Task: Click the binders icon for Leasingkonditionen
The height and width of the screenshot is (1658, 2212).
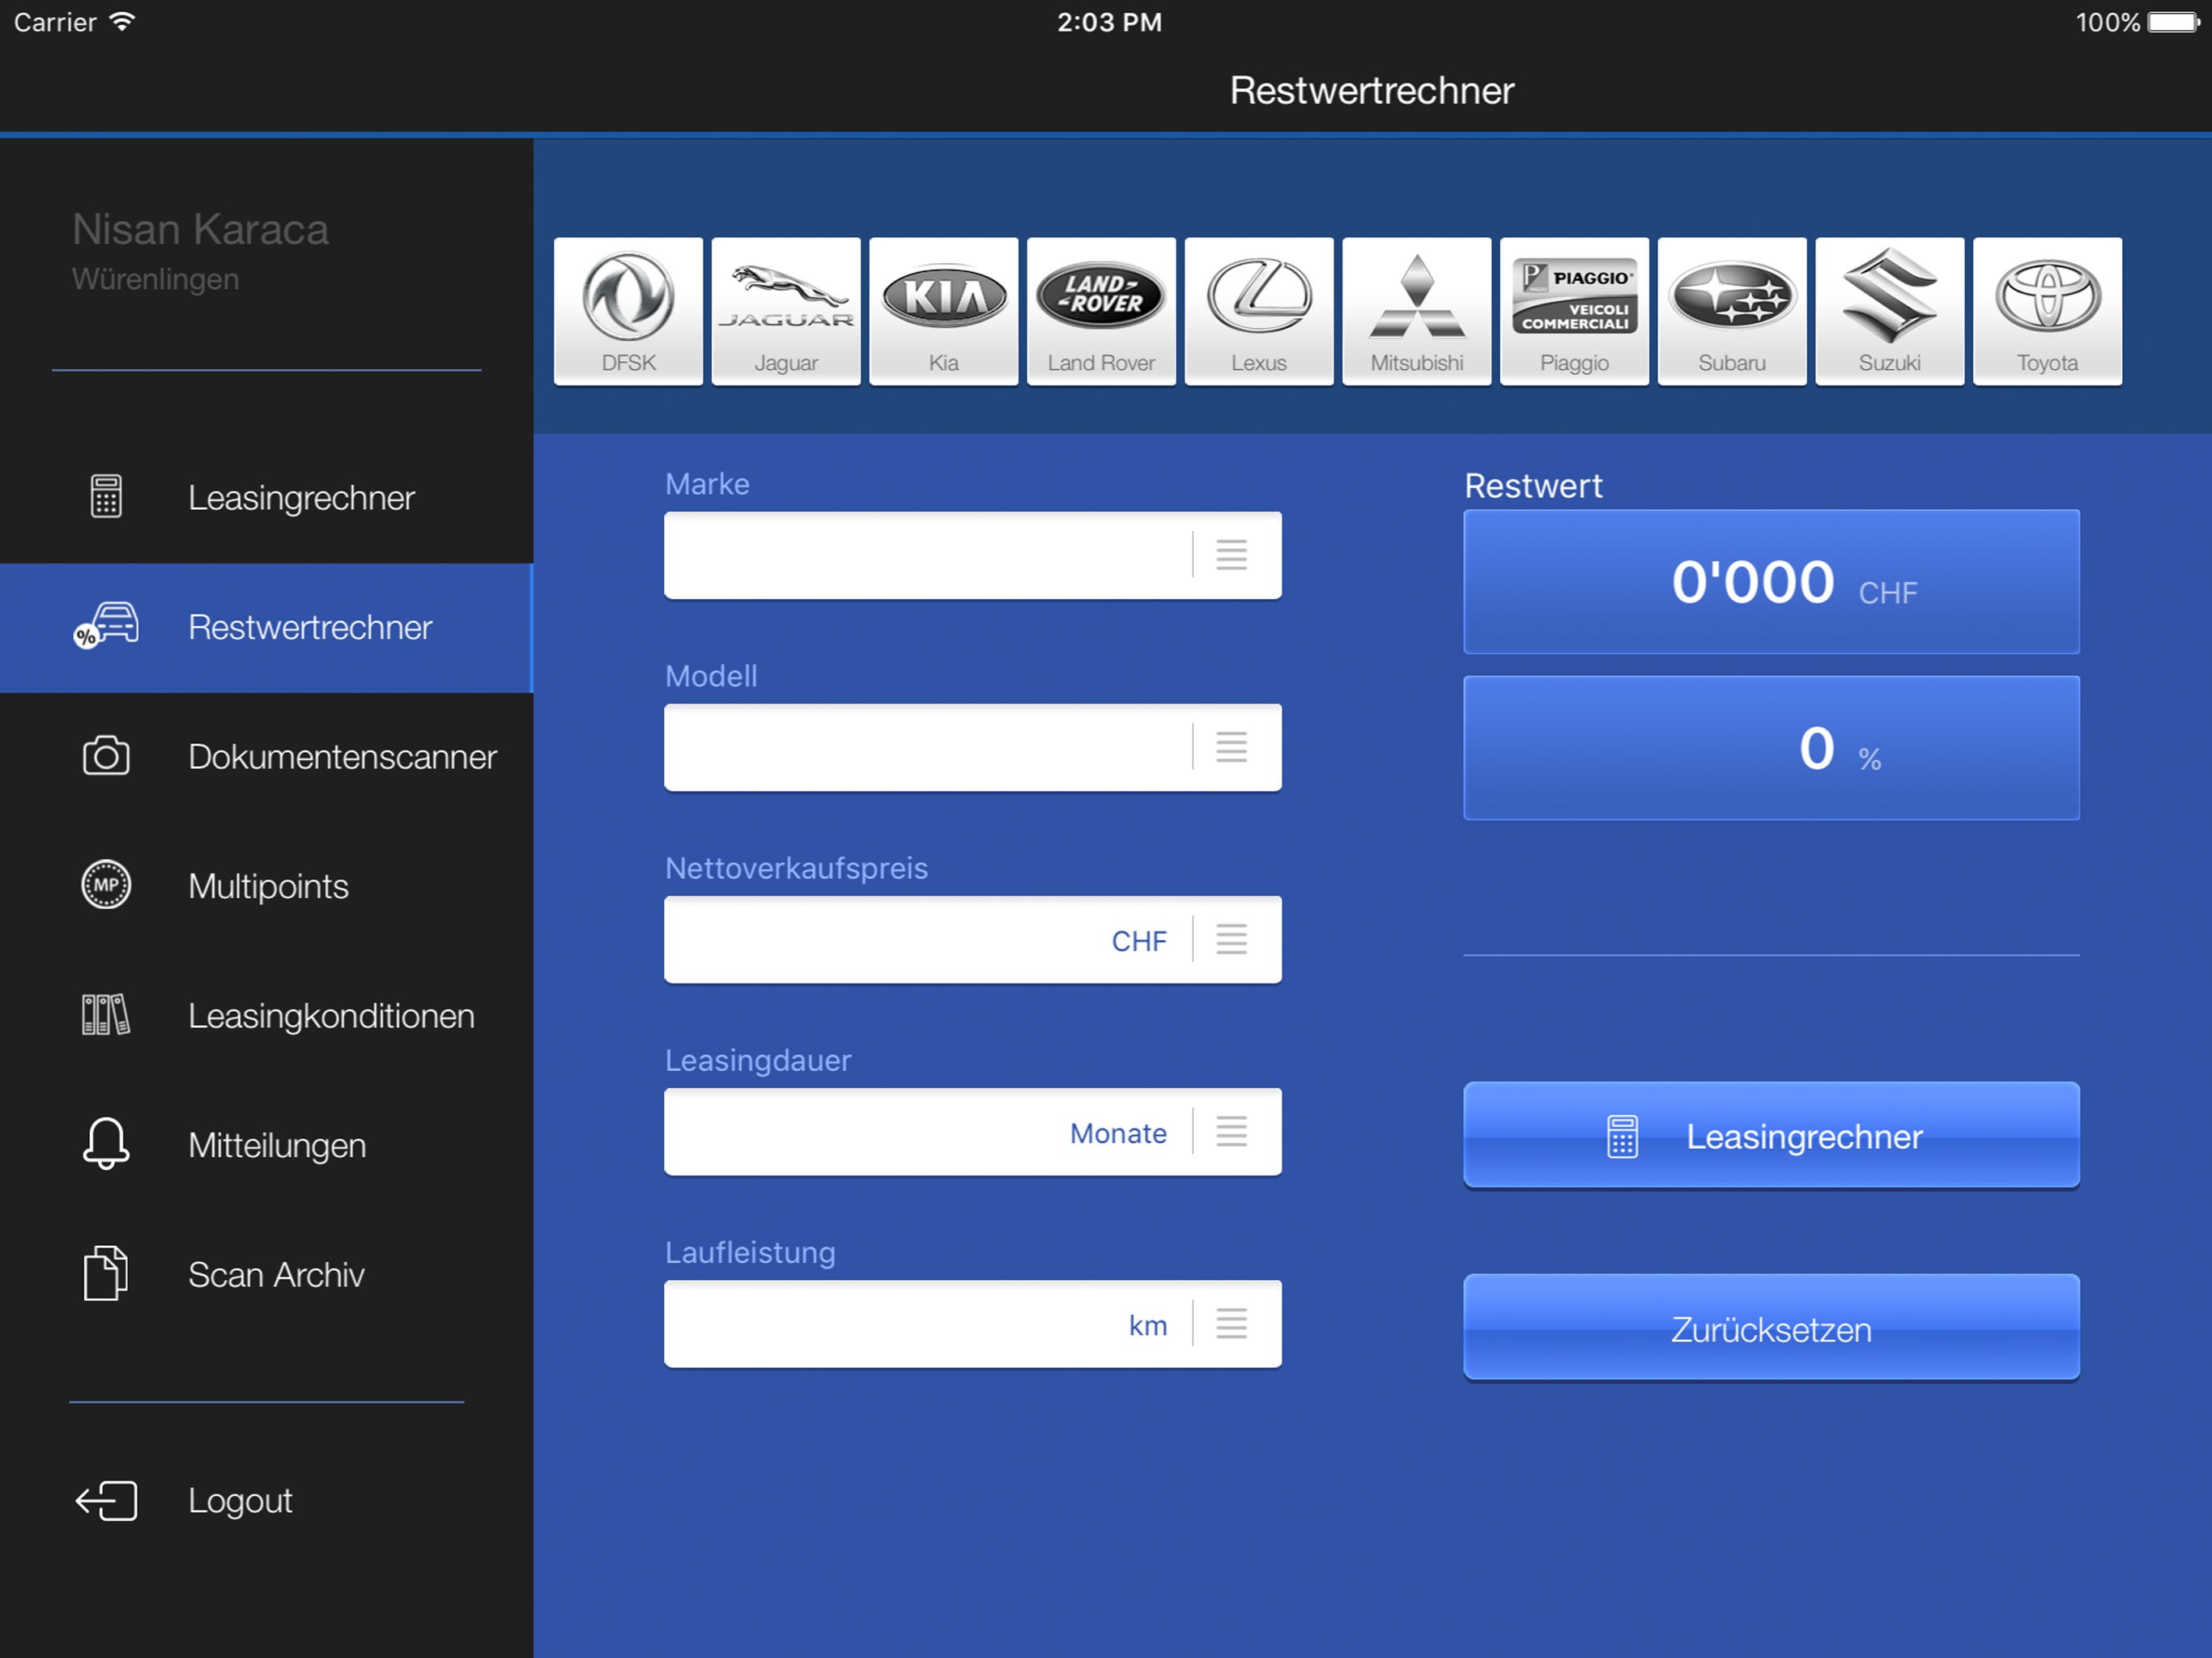Action: (106, 1015)
